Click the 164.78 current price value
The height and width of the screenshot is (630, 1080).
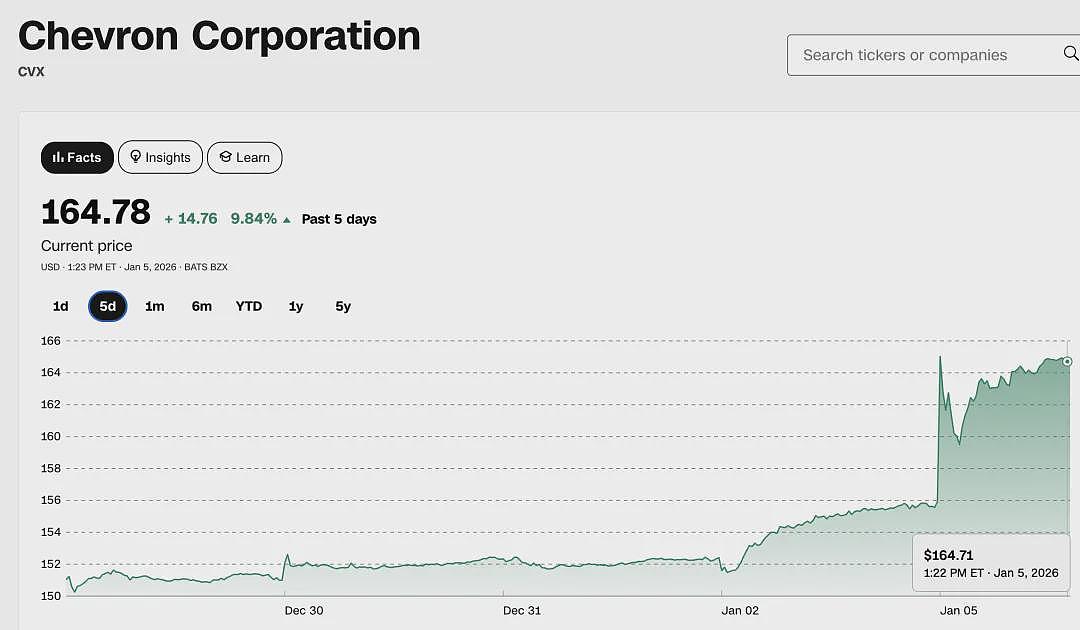click(x=96, y=212)
